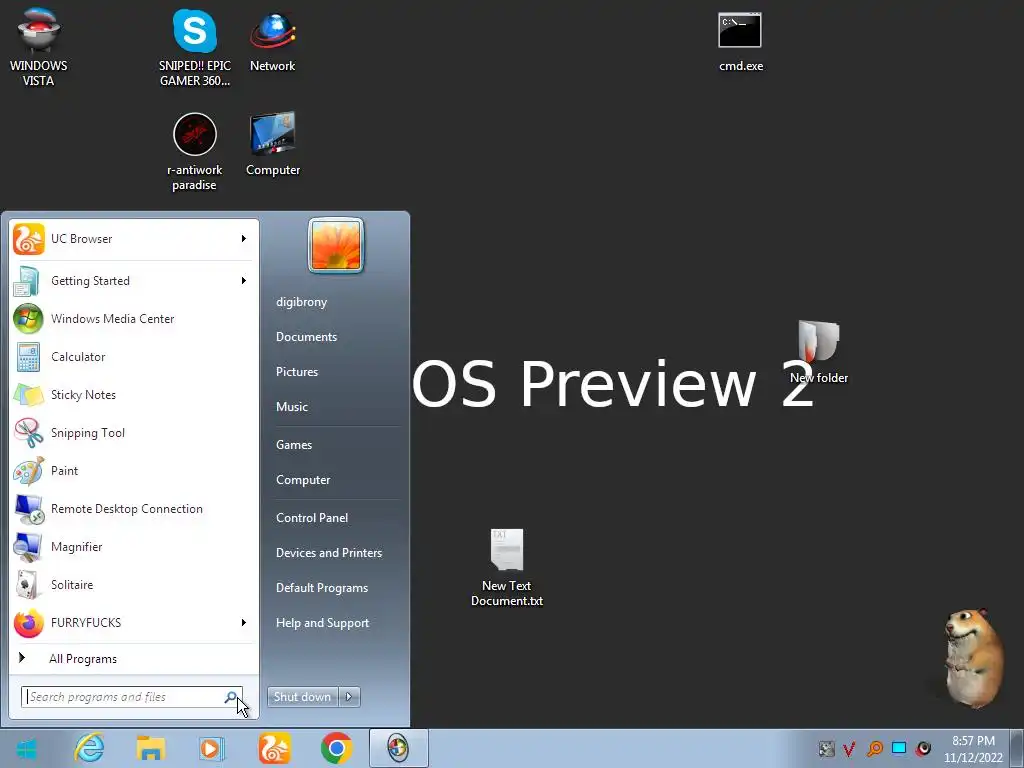Viewport: 1024px width, 768px height.
Task: Expand All Programs list
Action: click(133, 659)
